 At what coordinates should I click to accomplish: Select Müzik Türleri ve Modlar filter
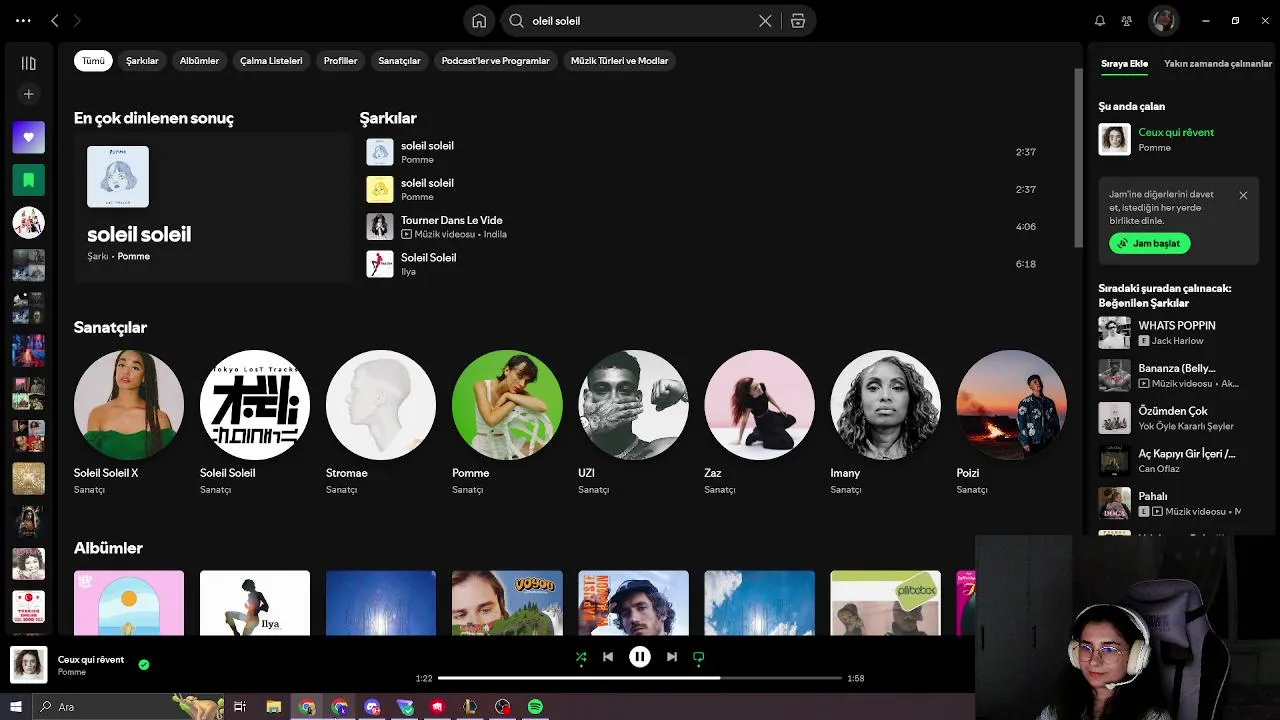click(619, 61)
